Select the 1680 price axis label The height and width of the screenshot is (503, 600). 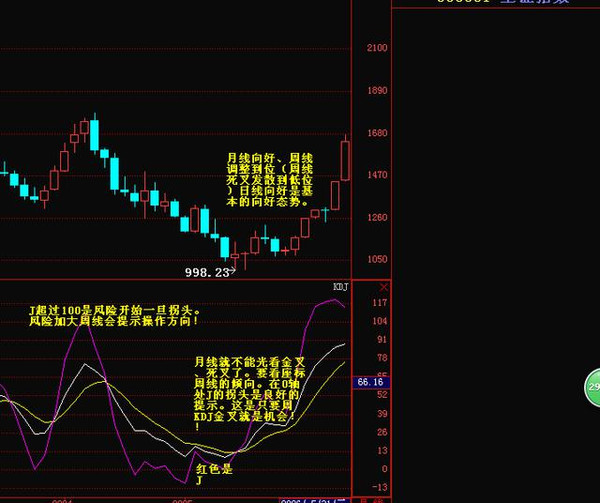tap(377, 133)
